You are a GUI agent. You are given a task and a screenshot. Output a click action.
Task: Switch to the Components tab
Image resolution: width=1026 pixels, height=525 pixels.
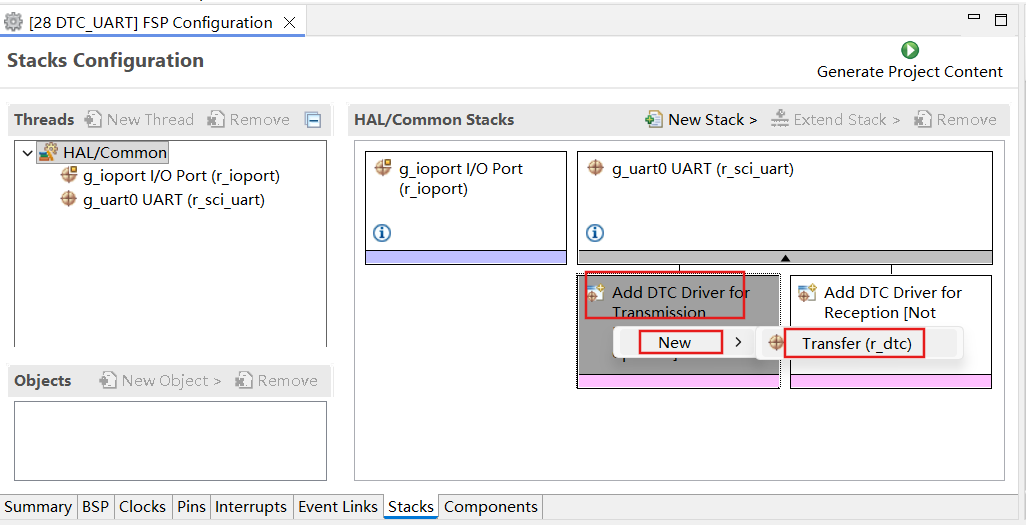[491, 507]
